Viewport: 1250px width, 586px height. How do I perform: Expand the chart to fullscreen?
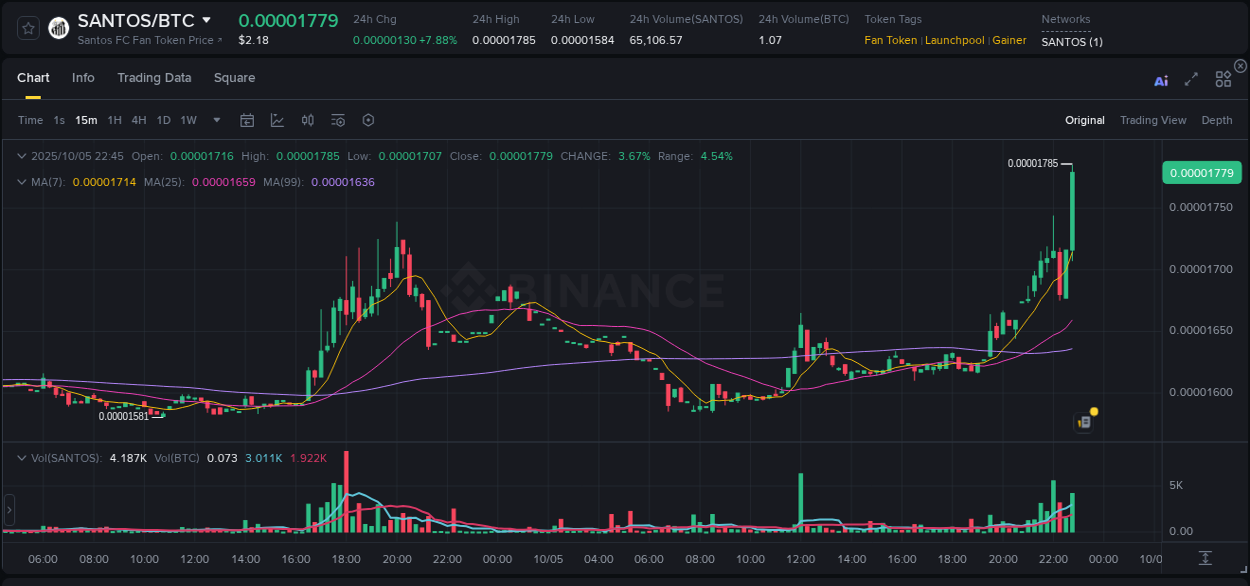tap(1191, 79)
